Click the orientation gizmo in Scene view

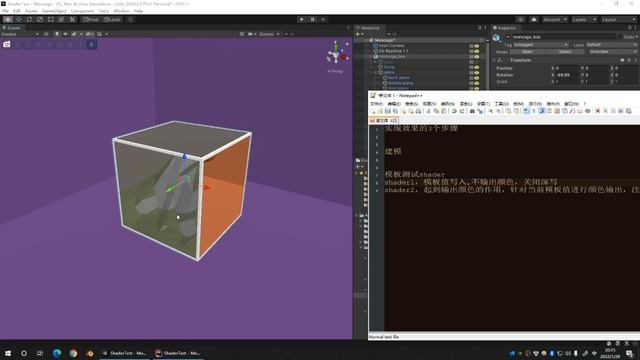click(336, 53)
